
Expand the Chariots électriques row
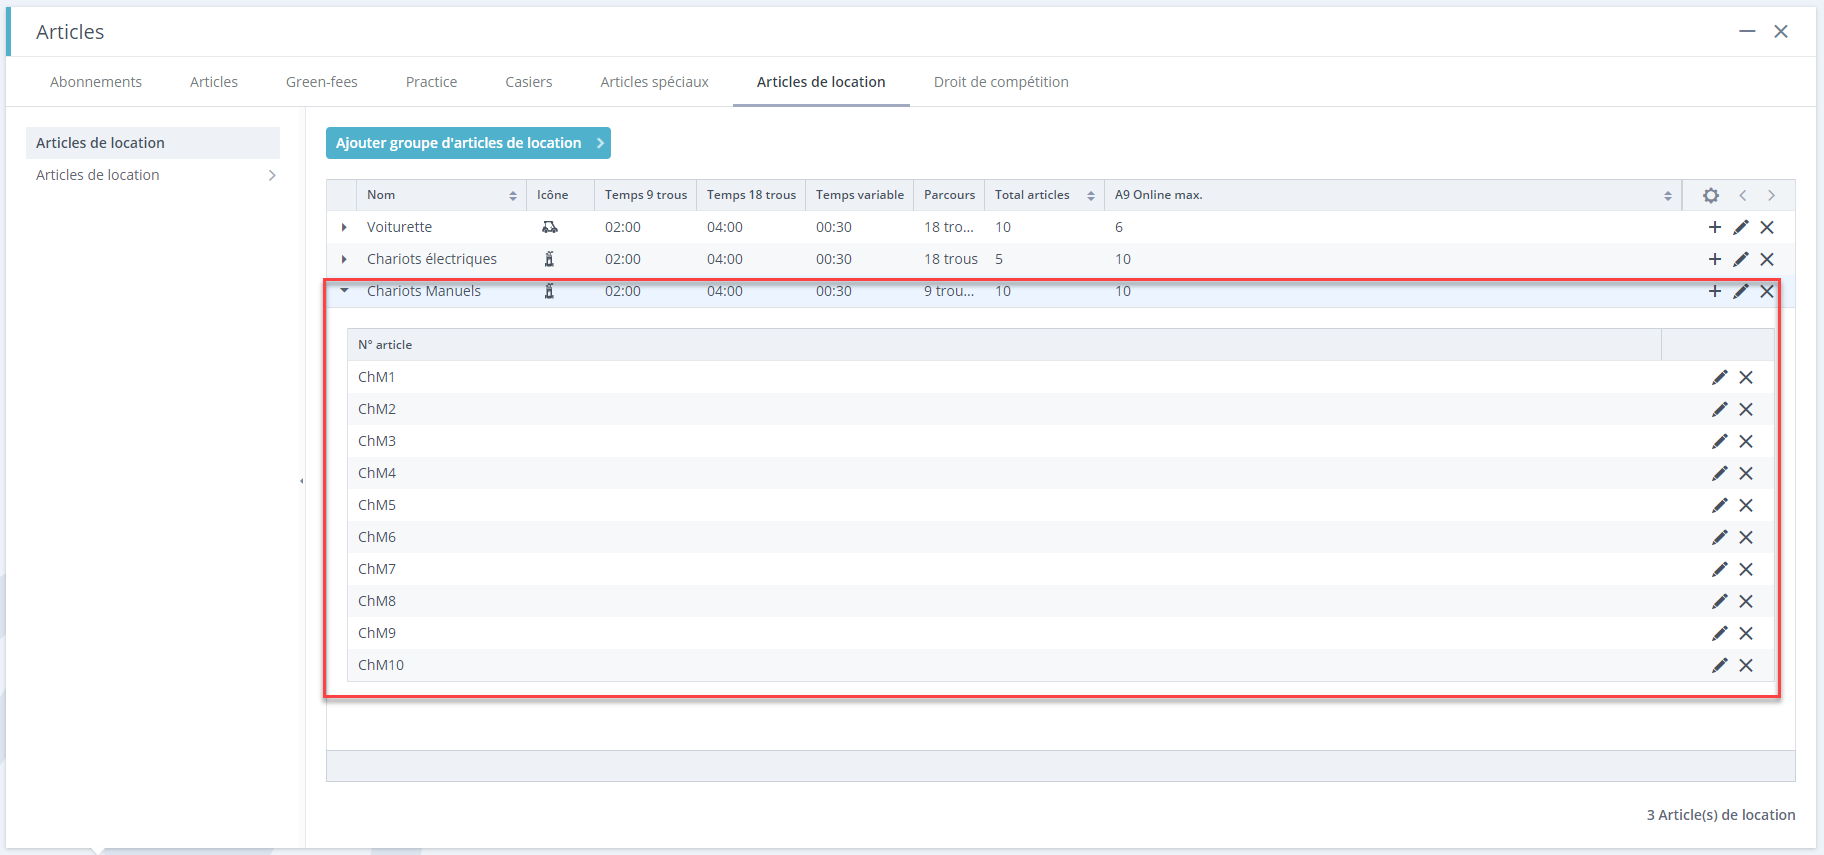point(344,259)
